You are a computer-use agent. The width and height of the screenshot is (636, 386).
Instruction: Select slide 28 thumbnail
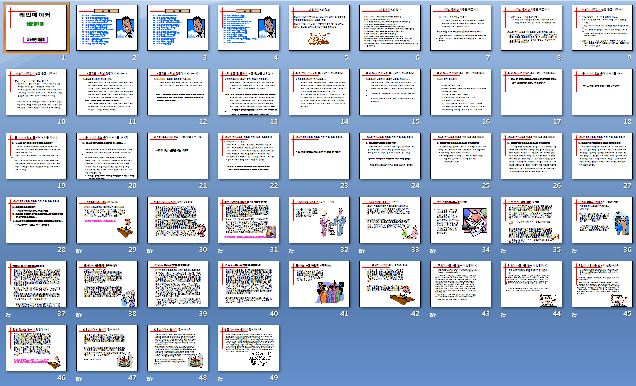[36, 220]
